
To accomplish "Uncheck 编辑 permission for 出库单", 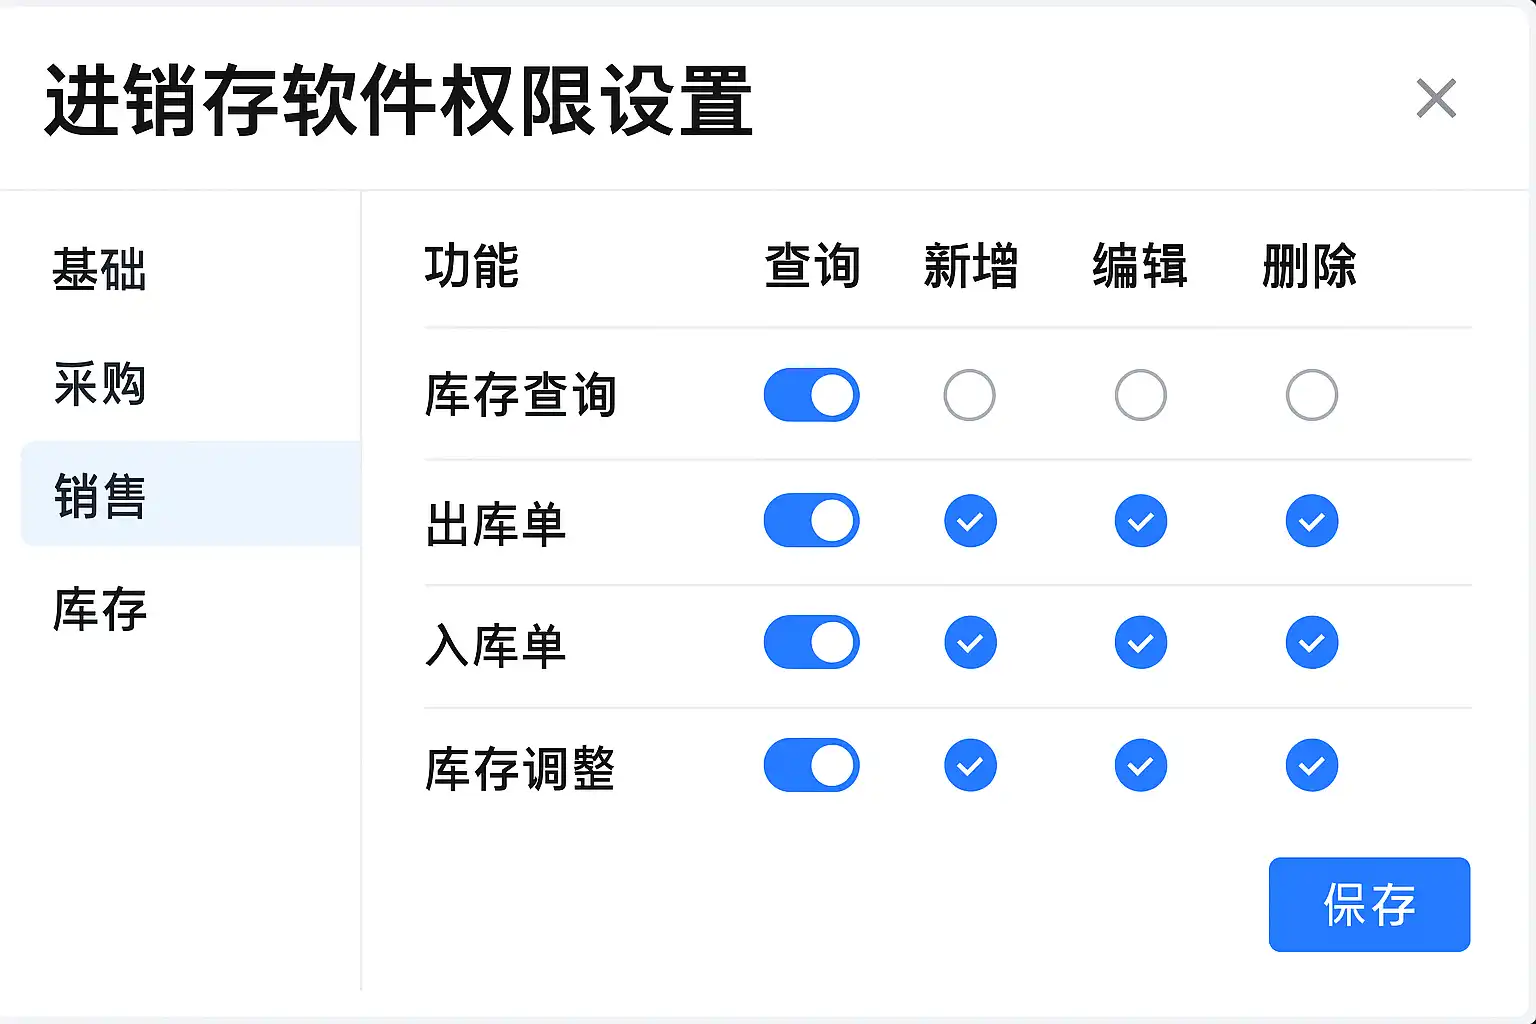I will [1140, 521].
